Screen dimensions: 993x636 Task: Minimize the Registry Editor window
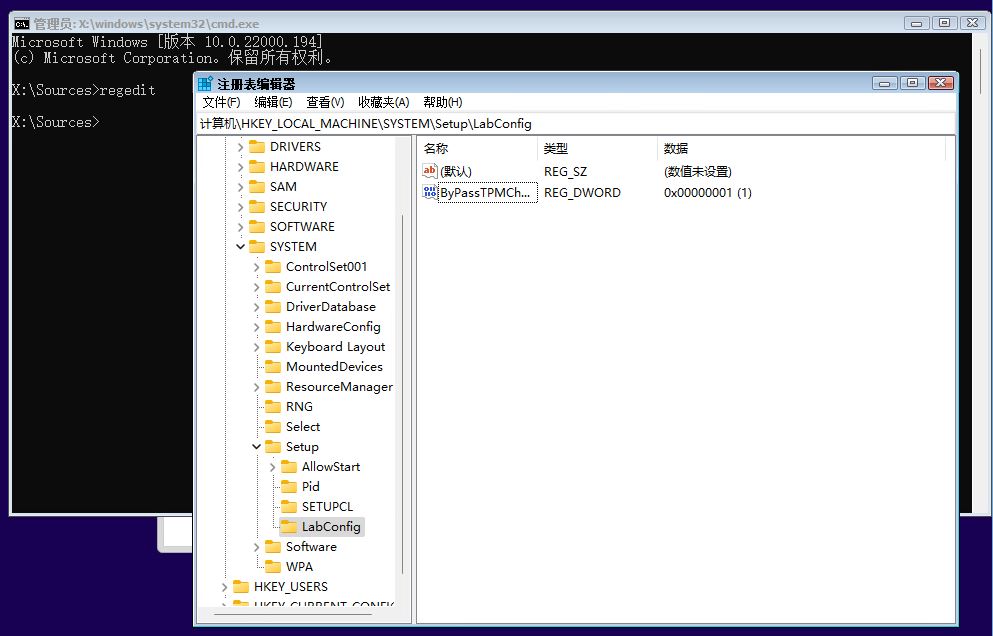coord(885,83)
